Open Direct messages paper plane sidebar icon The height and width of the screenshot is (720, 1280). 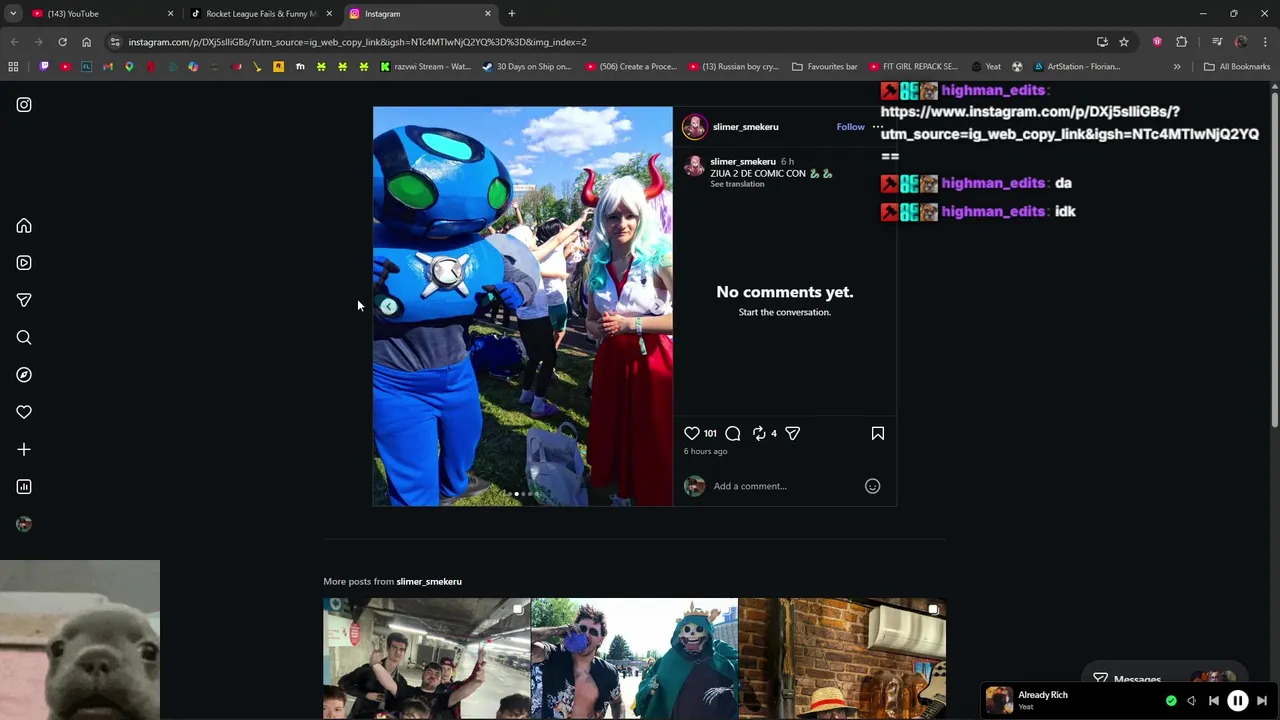click(24, 300)
